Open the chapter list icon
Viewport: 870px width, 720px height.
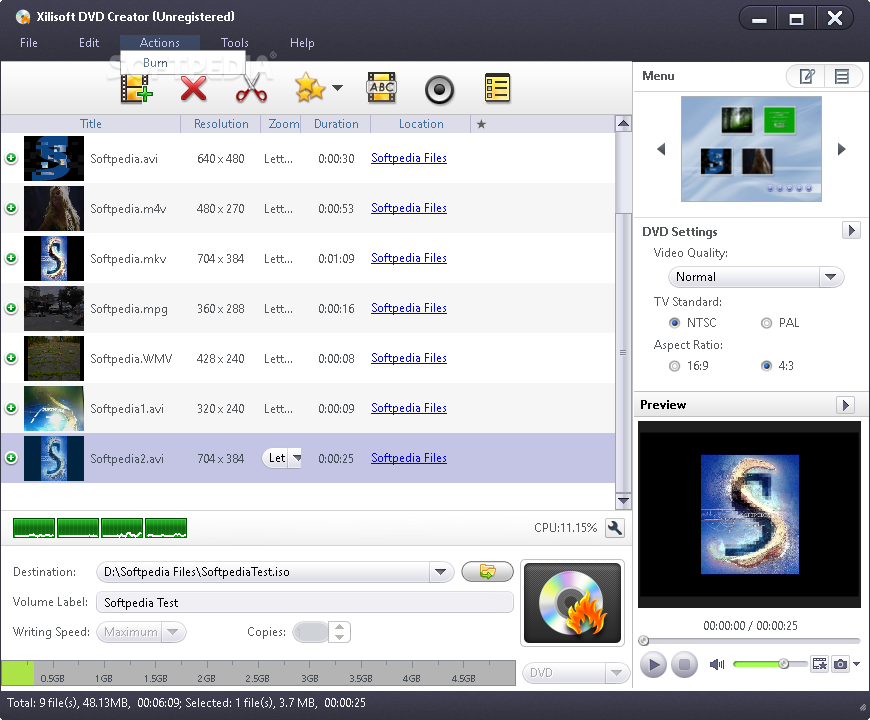(x=497, y=88)
